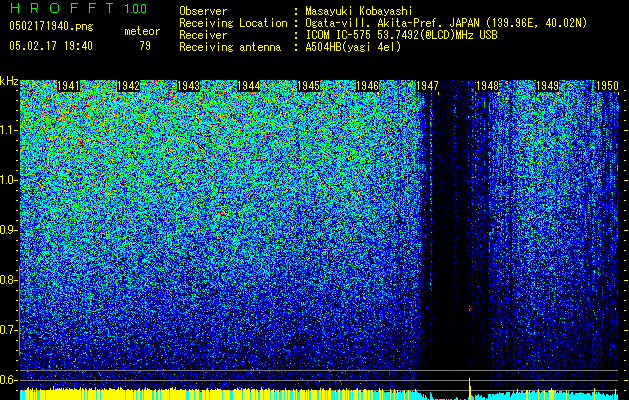The image size is (629, 400).
Task: Click the Receiving antenna label
Action: pos(230,47)
